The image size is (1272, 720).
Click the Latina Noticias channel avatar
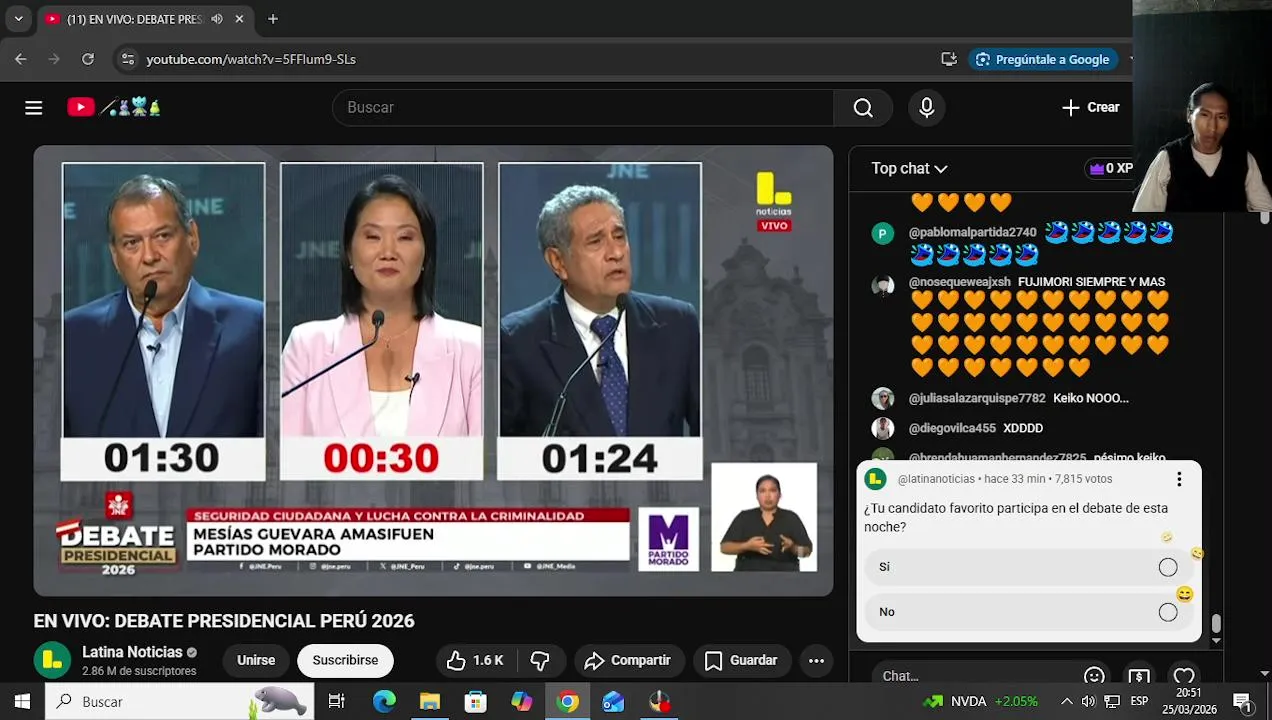[53, 660]
